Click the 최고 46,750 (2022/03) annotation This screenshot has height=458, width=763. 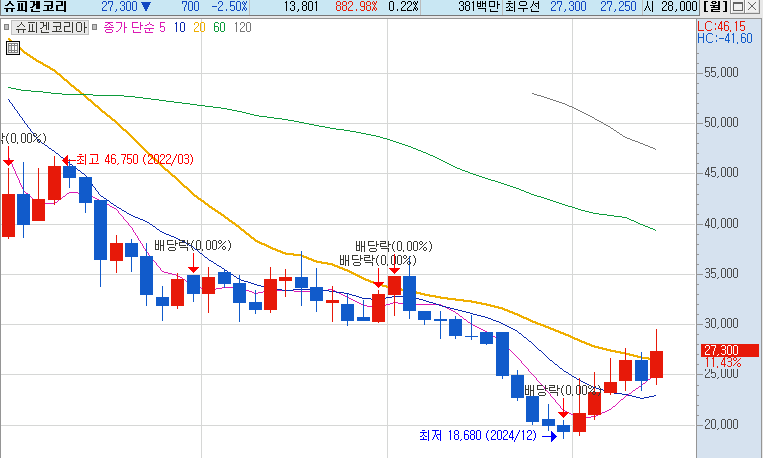[x=135, y=160]
